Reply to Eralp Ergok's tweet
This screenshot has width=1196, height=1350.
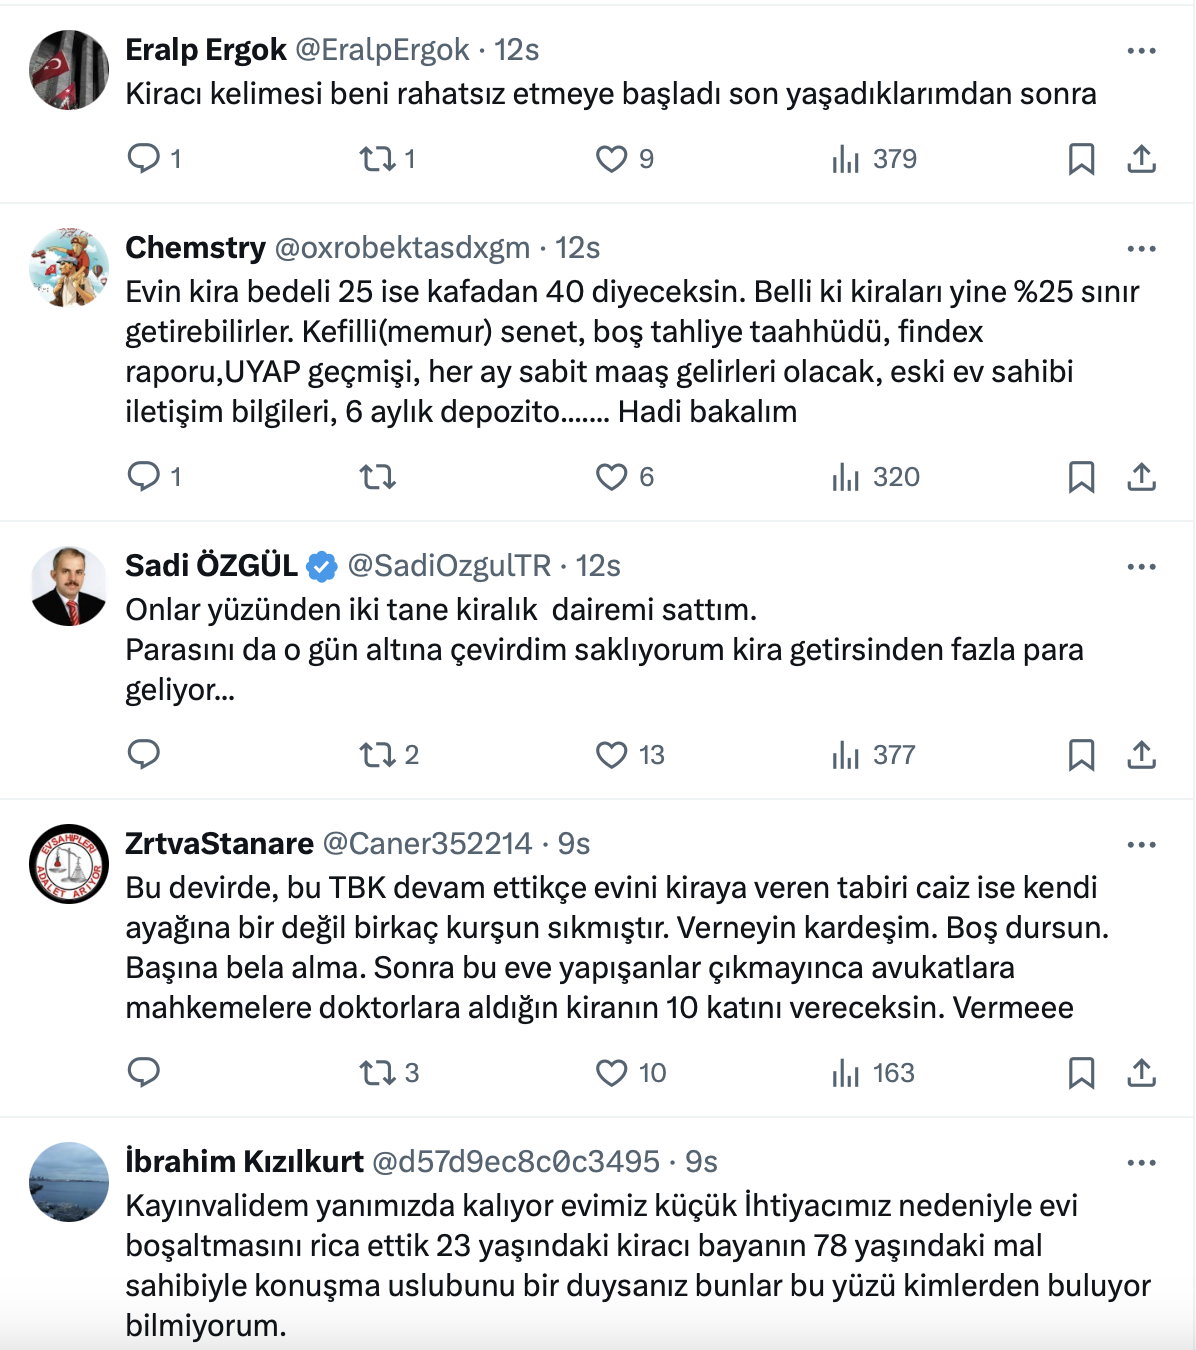tap(144, 158)
